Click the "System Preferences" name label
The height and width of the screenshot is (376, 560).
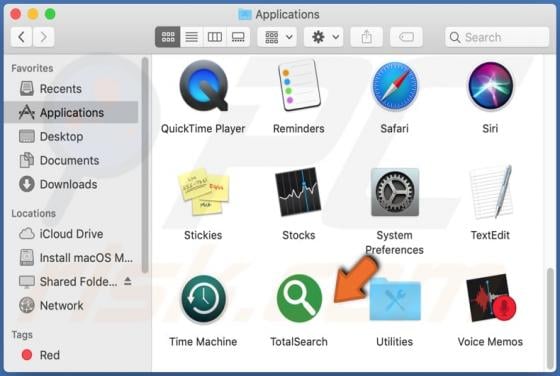tap(394, 242)
